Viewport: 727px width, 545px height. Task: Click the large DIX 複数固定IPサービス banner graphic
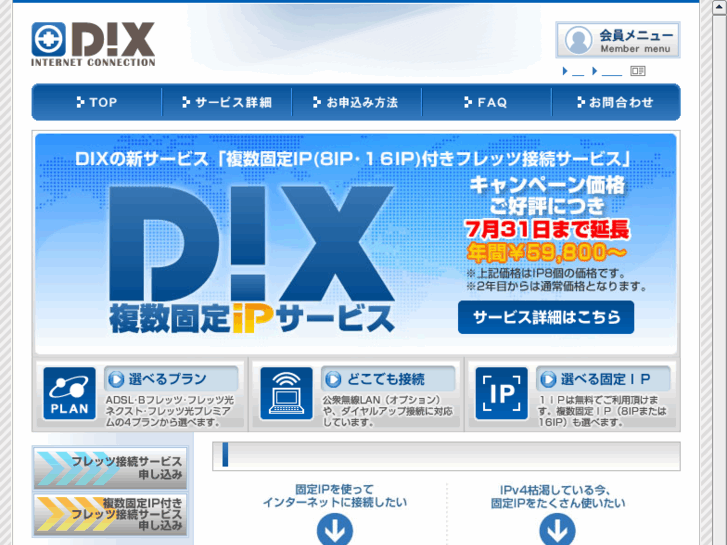click(252, 260)
